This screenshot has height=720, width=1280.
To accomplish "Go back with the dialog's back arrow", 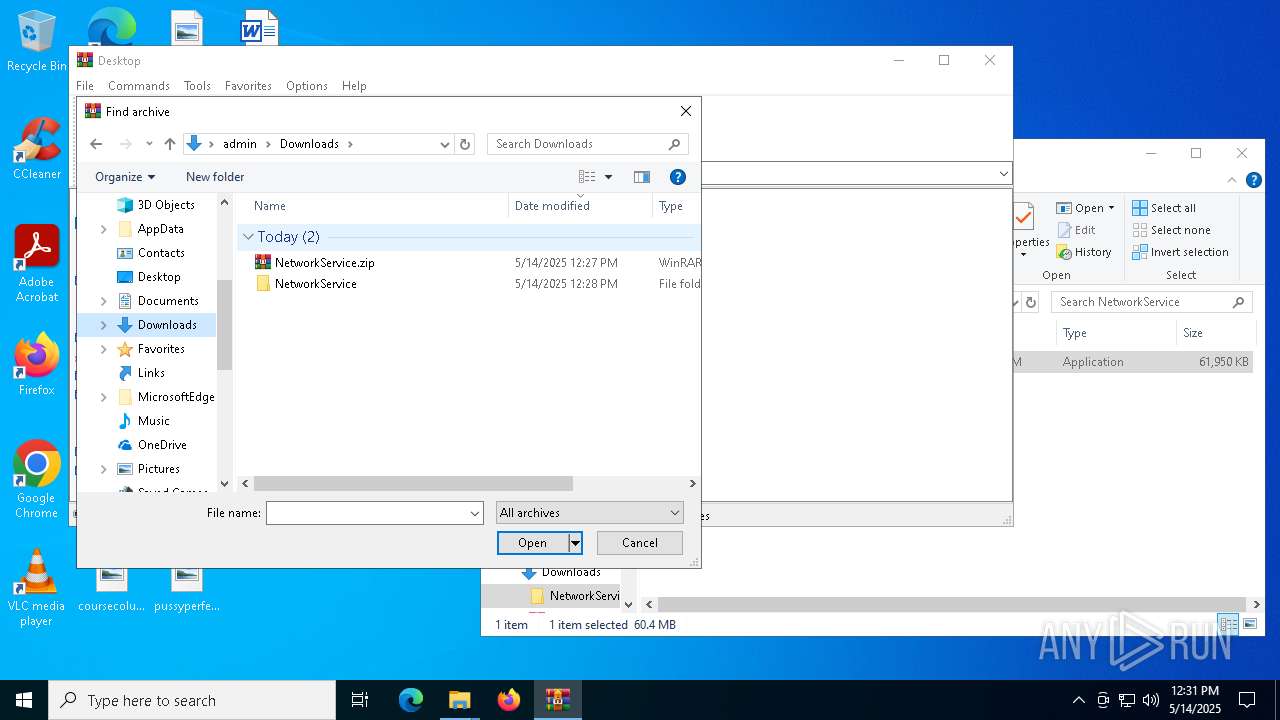I will click(96, 144).
